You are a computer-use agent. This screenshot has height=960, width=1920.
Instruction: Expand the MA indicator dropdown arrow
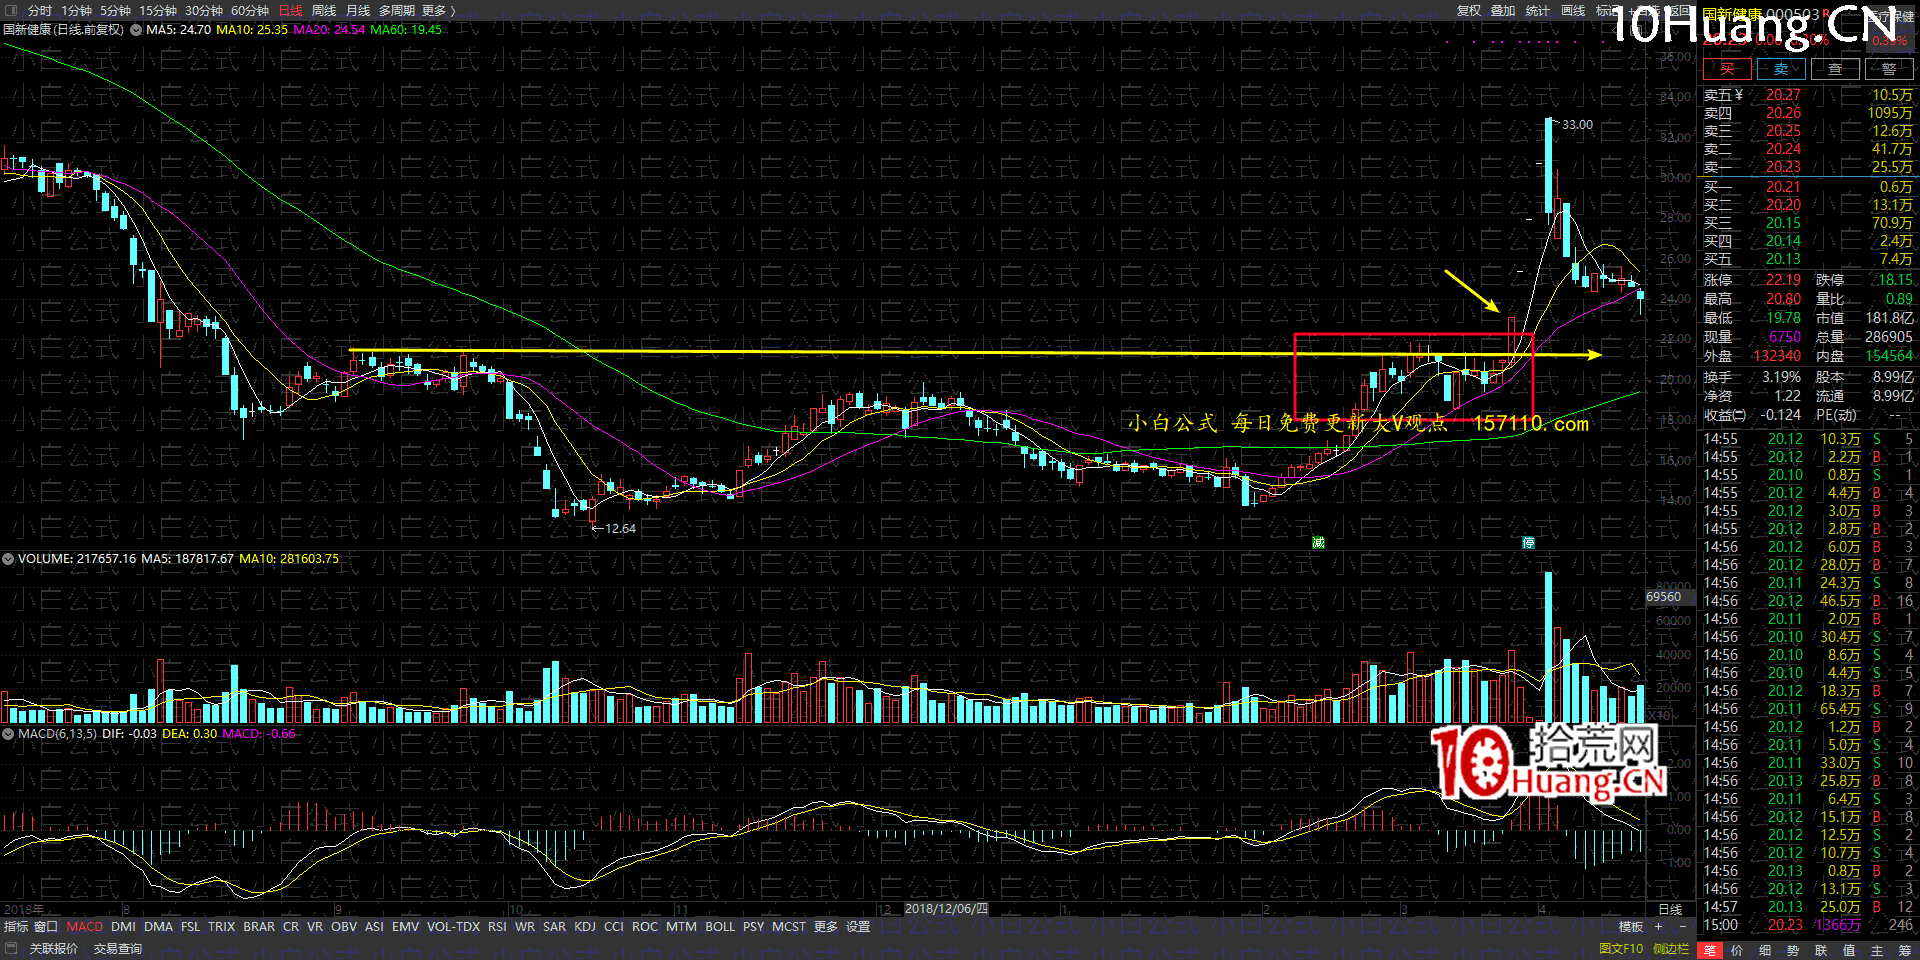[136, 30]
